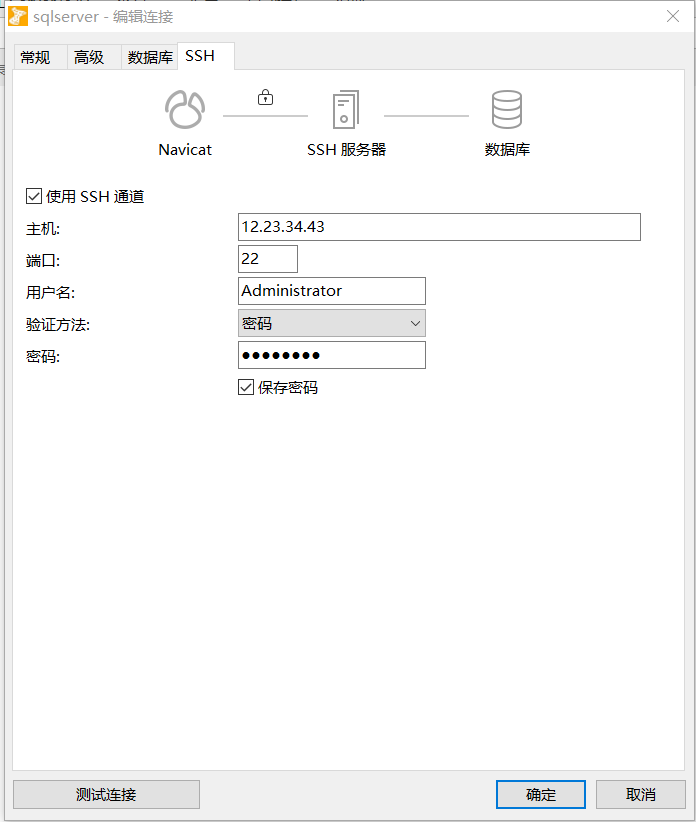The width and height of the screenshot is (696, 822).
Task: Click the Navicat logo icon in the diagram
Action: (185, 110)
